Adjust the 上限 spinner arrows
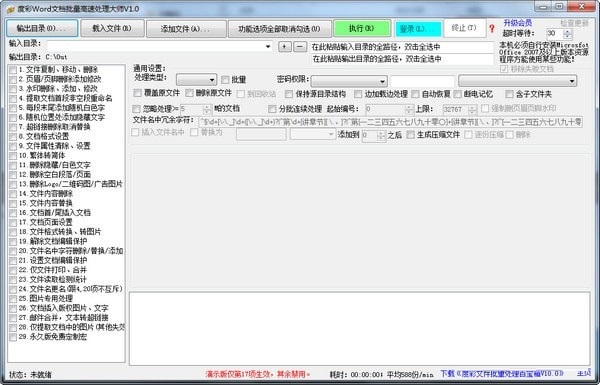Image resolution: width=600 pixels, height=385 pixels. pyautogui.click(x=473, y=109)
